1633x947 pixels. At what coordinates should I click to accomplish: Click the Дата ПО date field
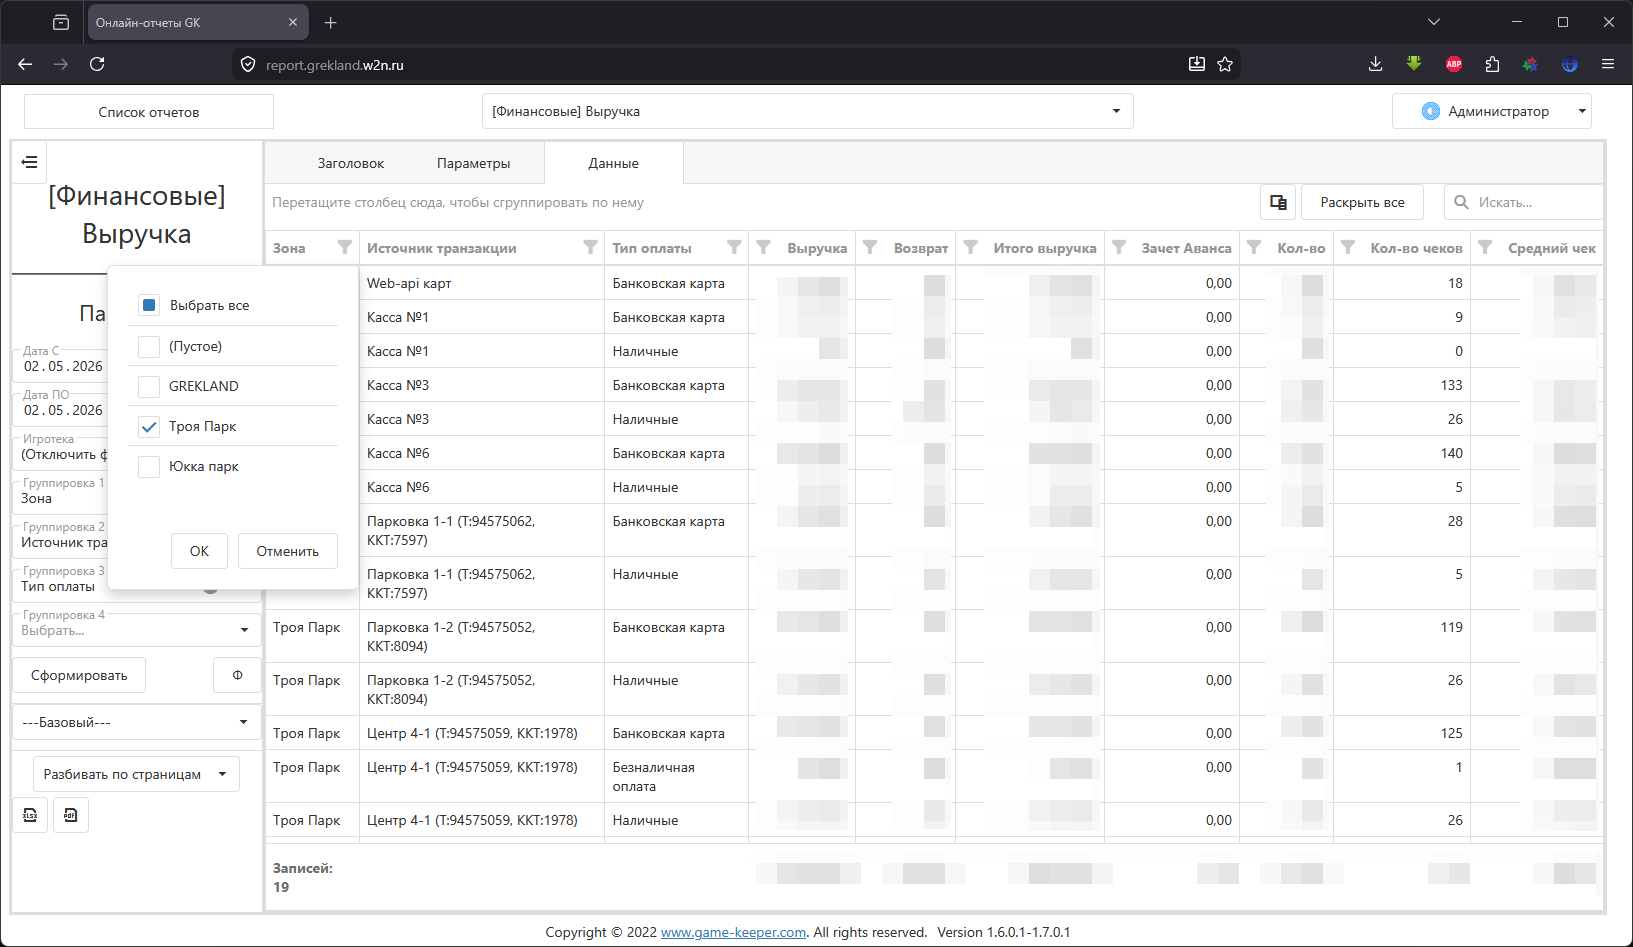(x=62, y=410)
